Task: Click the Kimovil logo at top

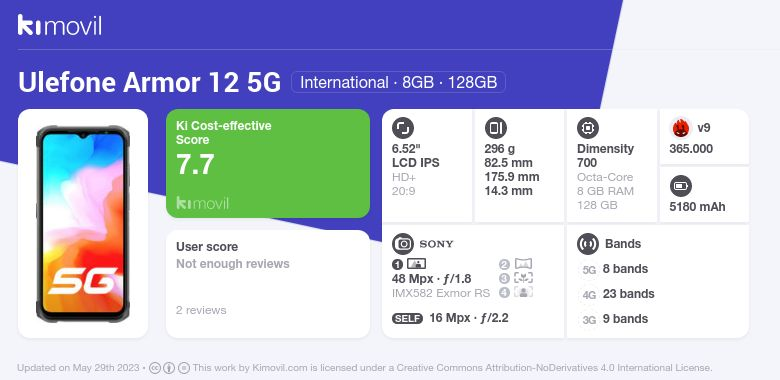Action: tap(60, 25)
